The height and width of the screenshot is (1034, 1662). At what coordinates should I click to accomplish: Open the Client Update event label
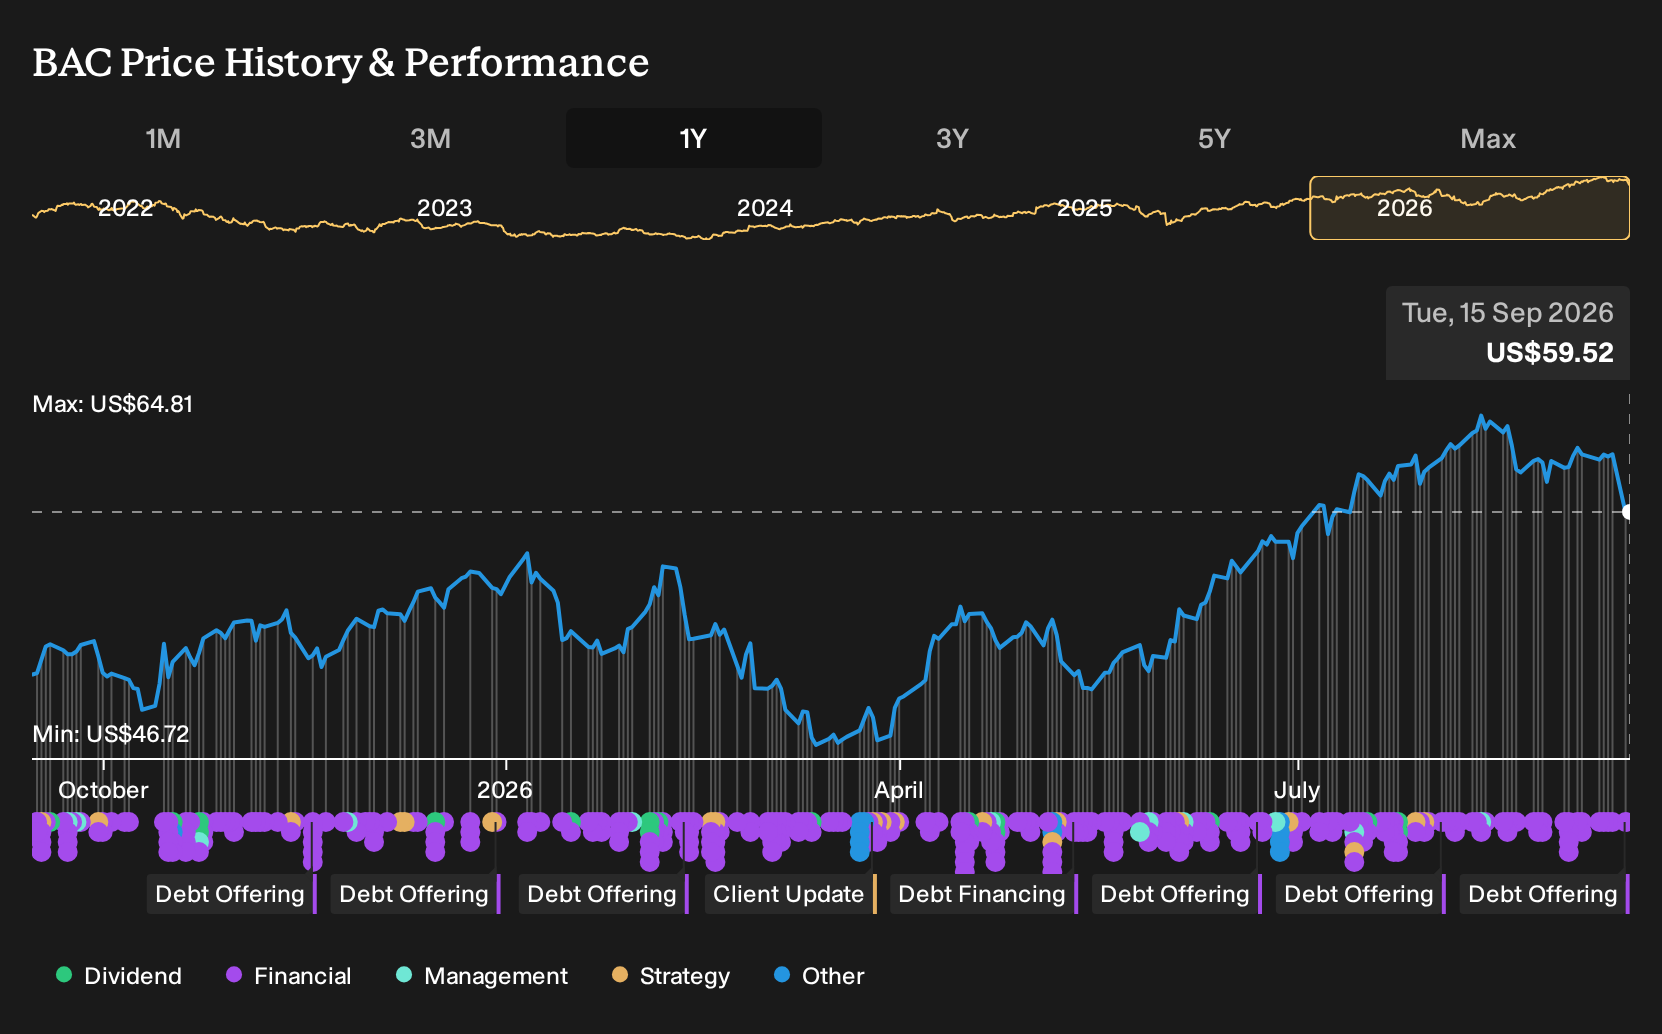tap(789, 894)
